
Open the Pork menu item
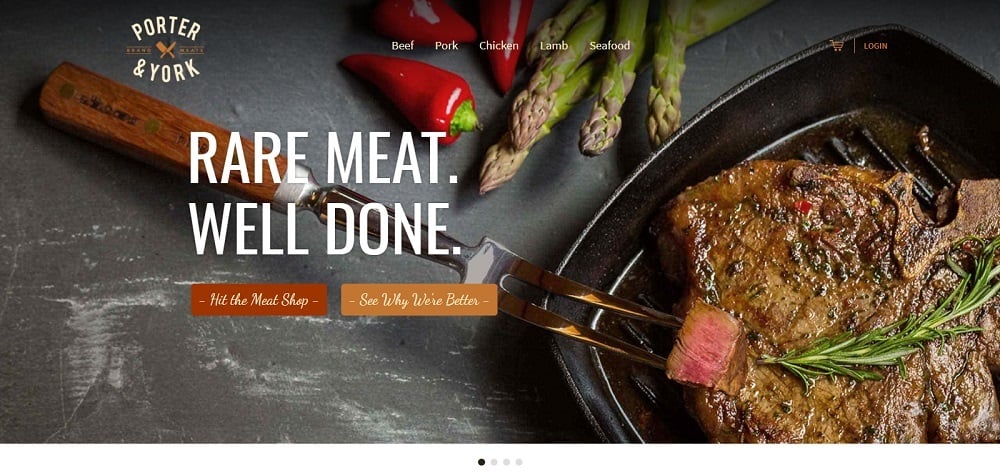[x=446, y=46]
